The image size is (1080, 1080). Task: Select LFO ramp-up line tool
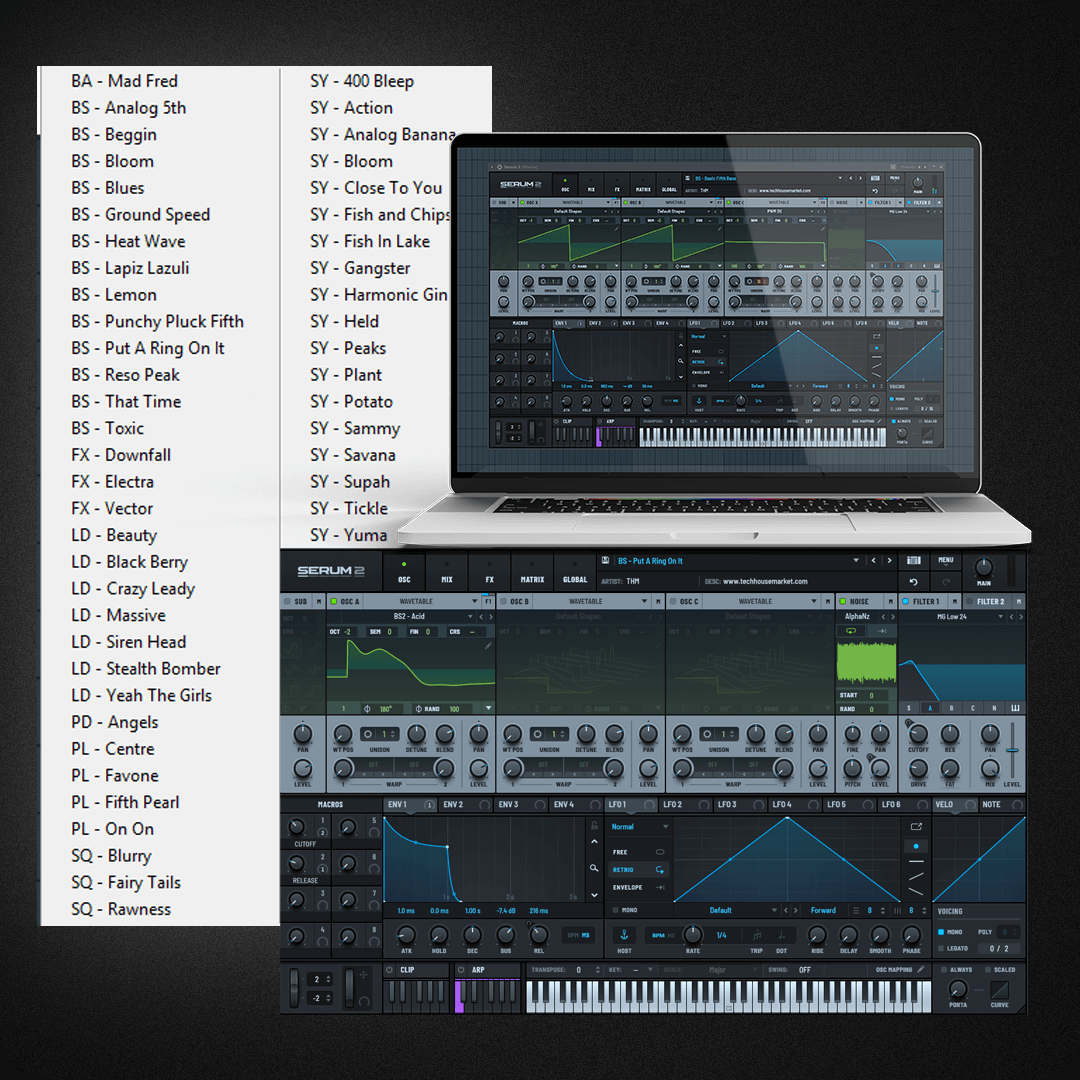915,876
